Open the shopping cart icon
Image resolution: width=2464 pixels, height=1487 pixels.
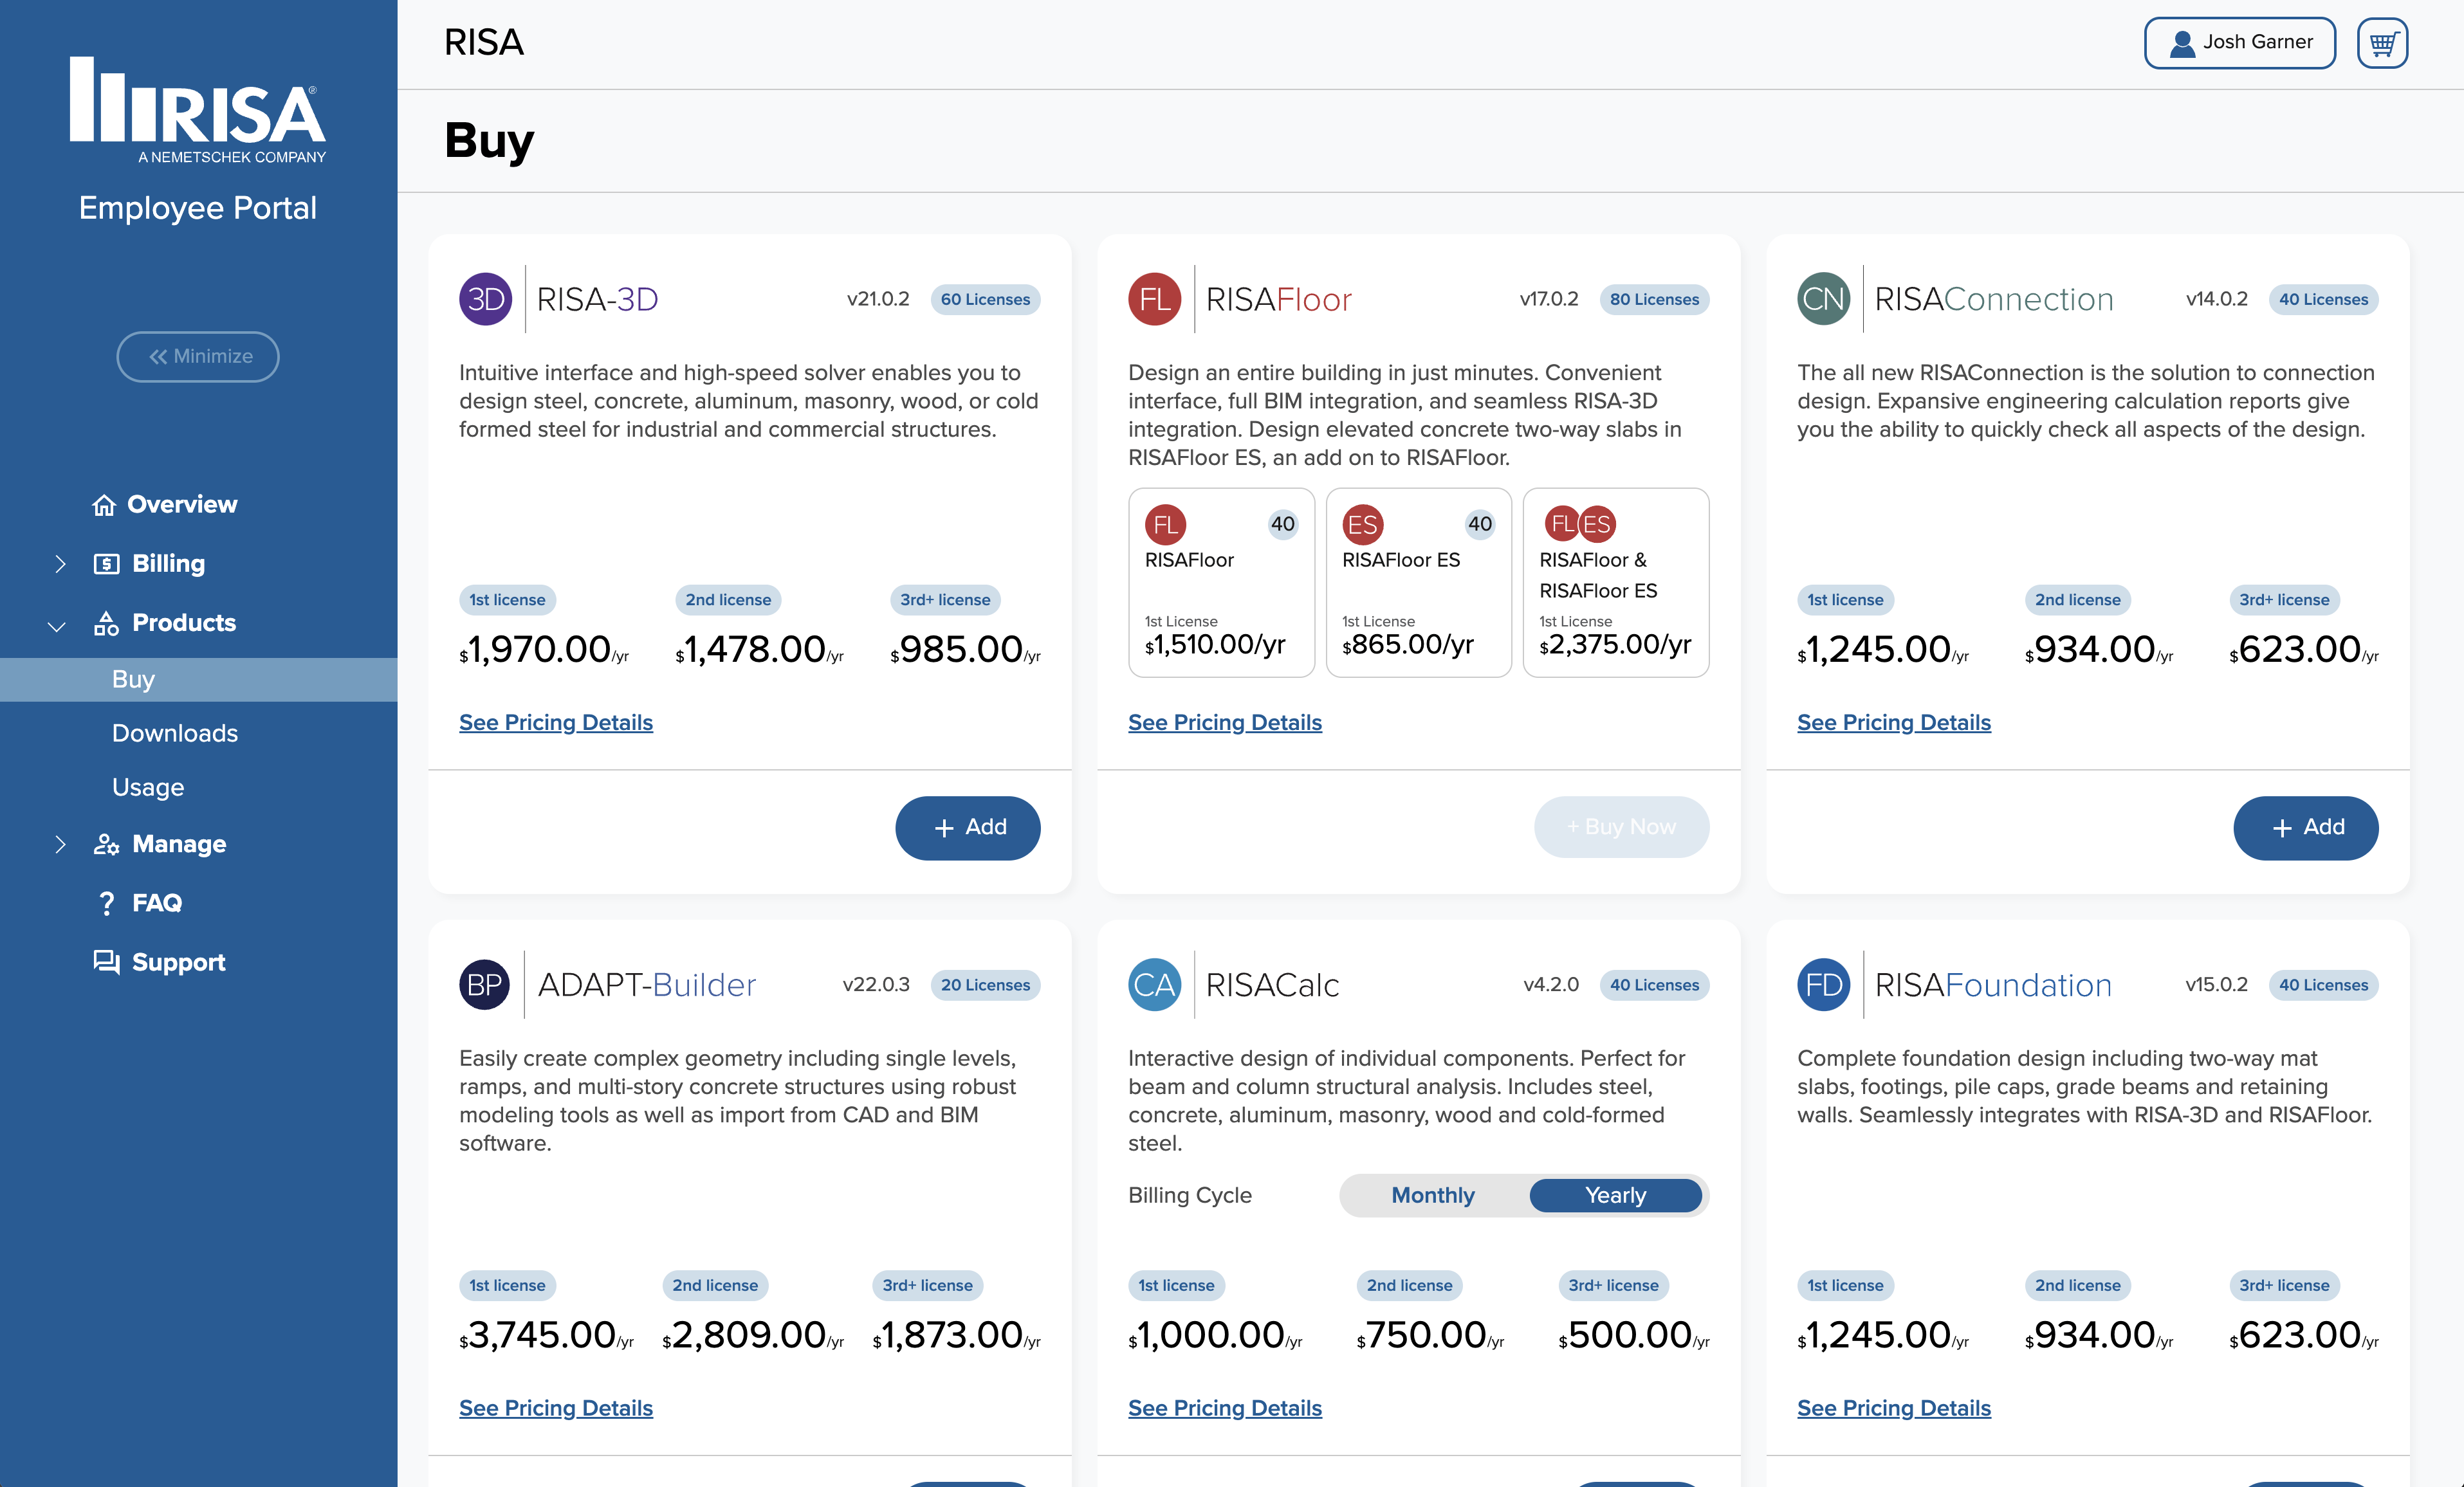click(2382, 43)
